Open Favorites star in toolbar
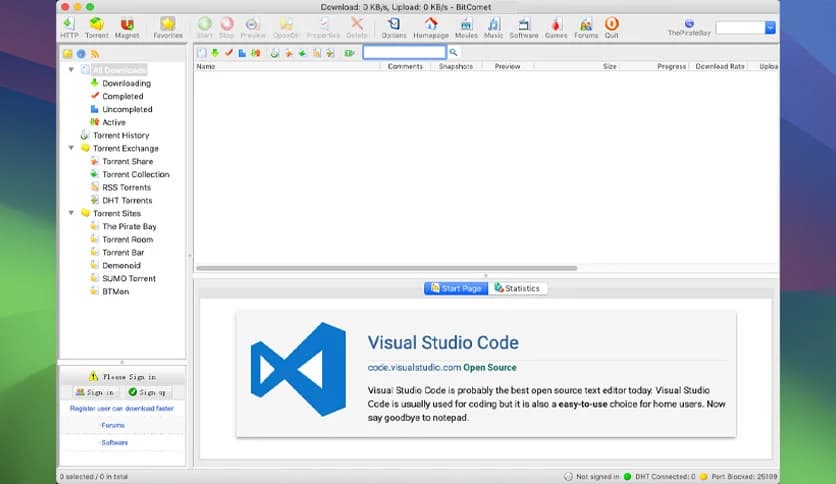 tap(168, 25)
